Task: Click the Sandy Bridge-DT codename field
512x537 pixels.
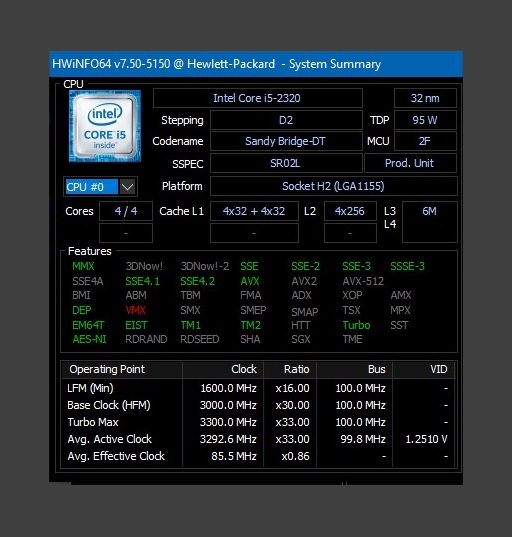Action: coord(286,141)
